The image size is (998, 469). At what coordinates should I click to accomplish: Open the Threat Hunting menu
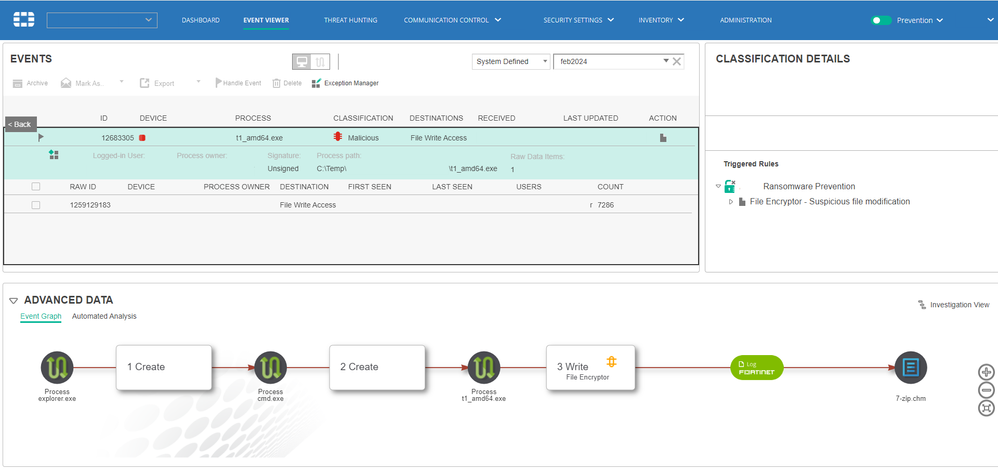[x=350, y=20]
